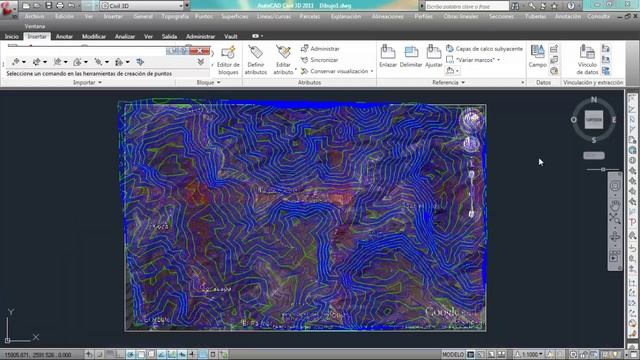Open Editor de bloques tool
Viewport: 640px width, 360px height.
[228, 60]
